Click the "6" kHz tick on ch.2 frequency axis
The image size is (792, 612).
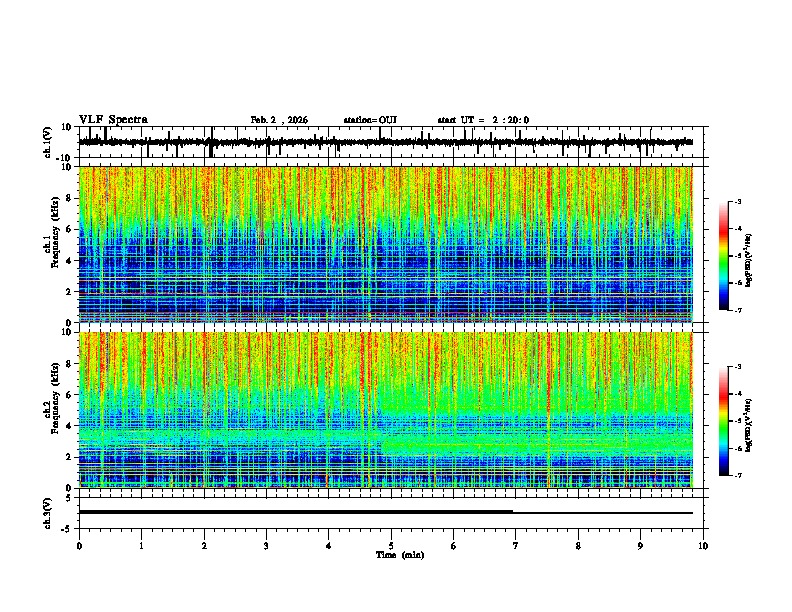(x=70, y=394)
